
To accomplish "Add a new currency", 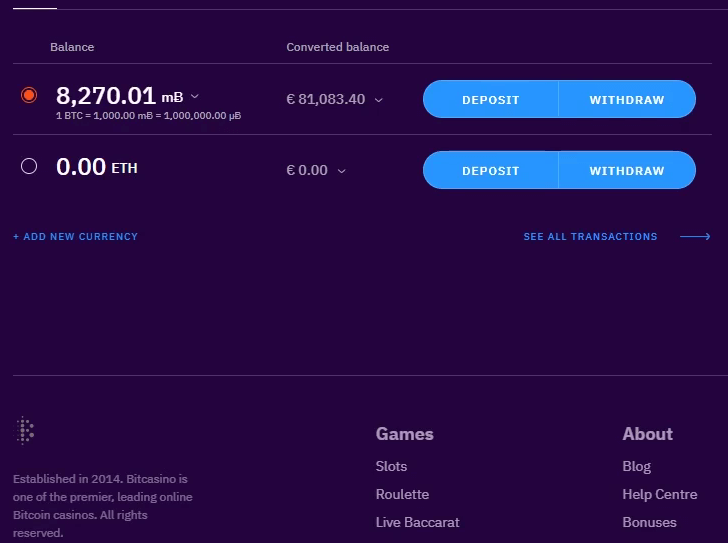I will [x=75, y=237].
